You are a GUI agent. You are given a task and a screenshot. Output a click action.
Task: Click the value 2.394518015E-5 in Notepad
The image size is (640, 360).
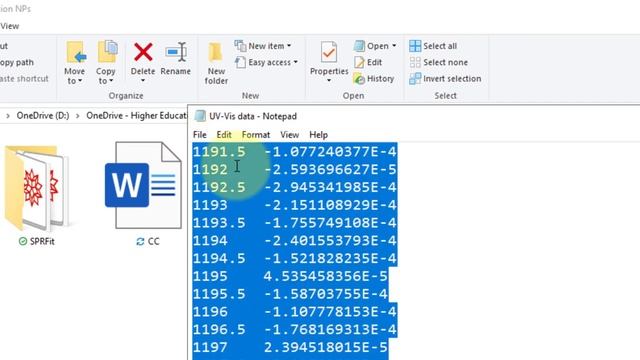pyautogui.click(x=325, y=347)
